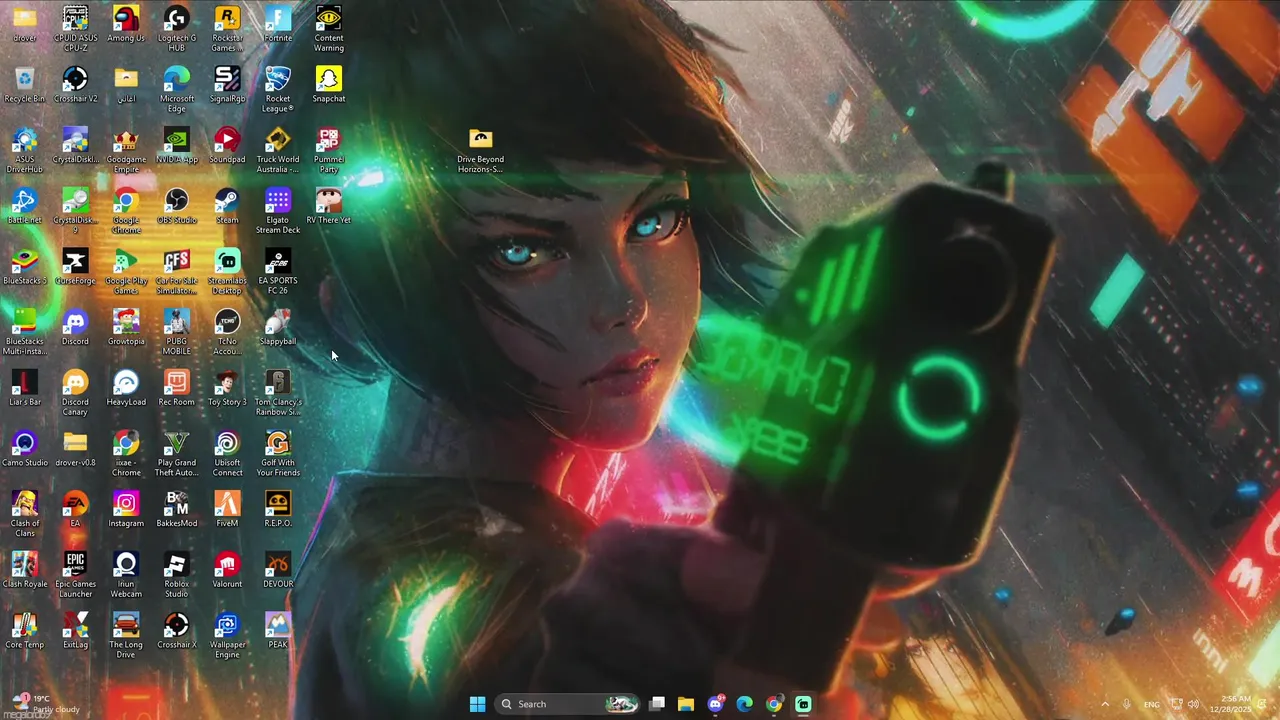Show hidden system tray icons
Image resolution: width=1280 pixels, height=720 pixels.
[1105, 704]
